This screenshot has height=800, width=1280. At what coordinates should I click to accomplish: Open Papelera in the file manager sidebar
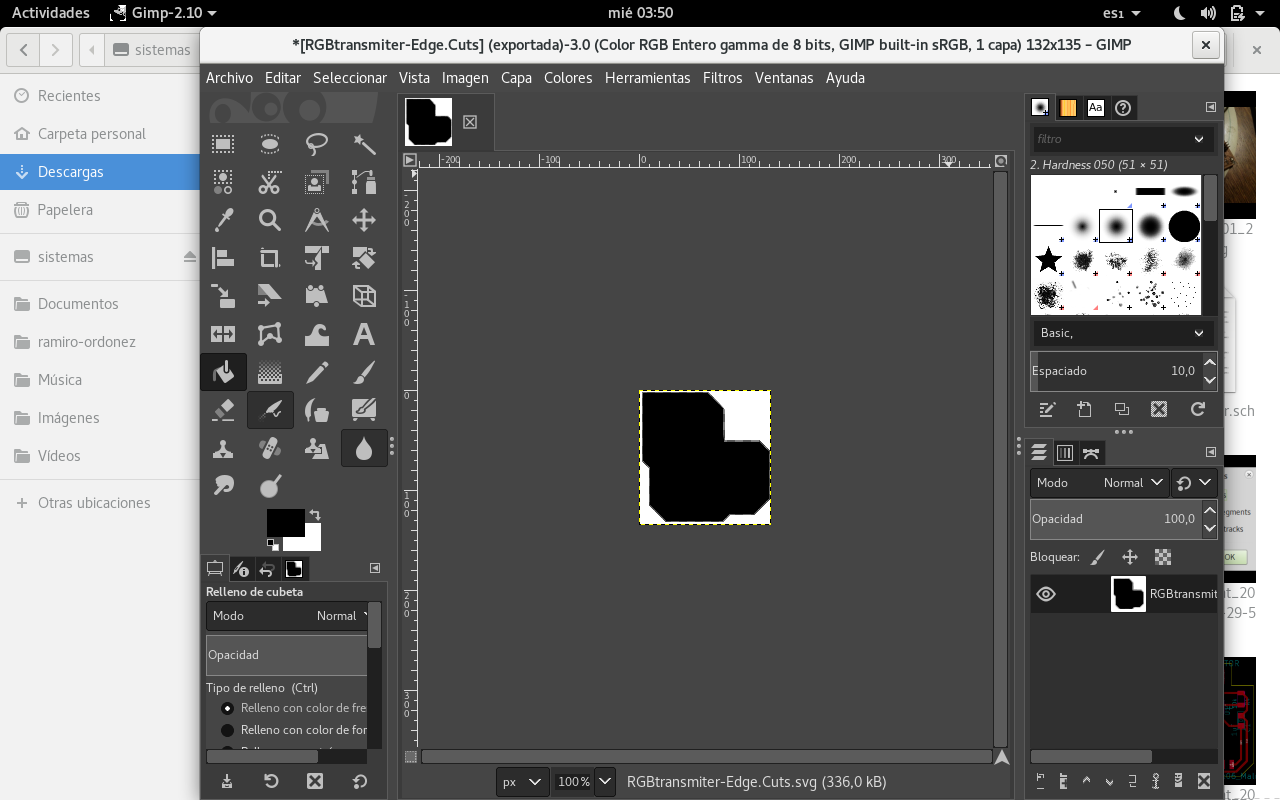[100, 210]
